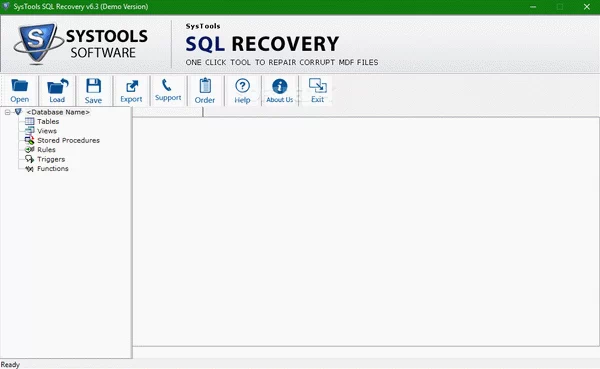Open the Order clipboard icon
600x369 pixels.
[205, 85]
